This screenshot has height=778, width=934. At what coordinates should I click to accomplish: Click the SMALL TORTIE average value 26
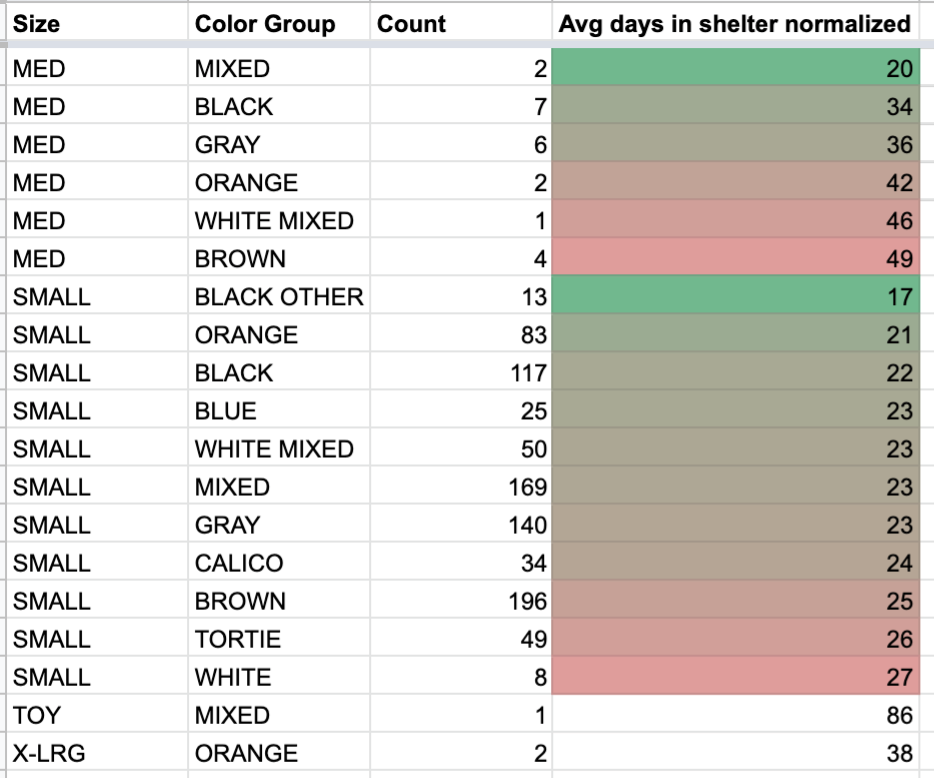[x=736, y=639]
